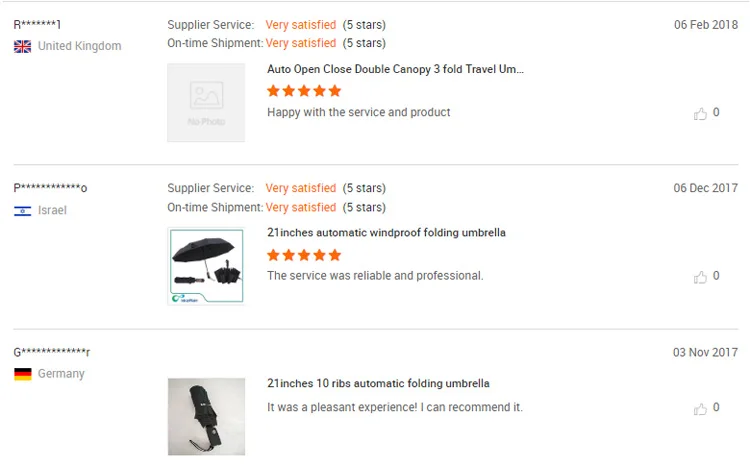
Task: Click the 06 Feb 2018 review date
Action: [705, 25]
